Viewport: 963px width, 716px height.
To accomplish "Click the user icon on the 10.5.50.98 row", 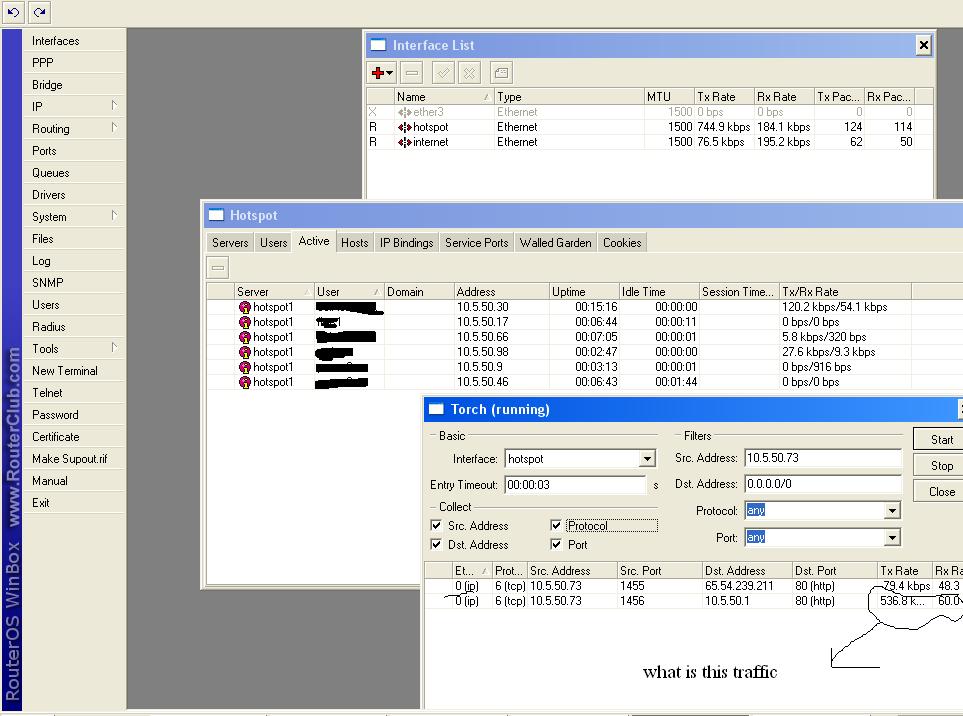I will point(244,352).
